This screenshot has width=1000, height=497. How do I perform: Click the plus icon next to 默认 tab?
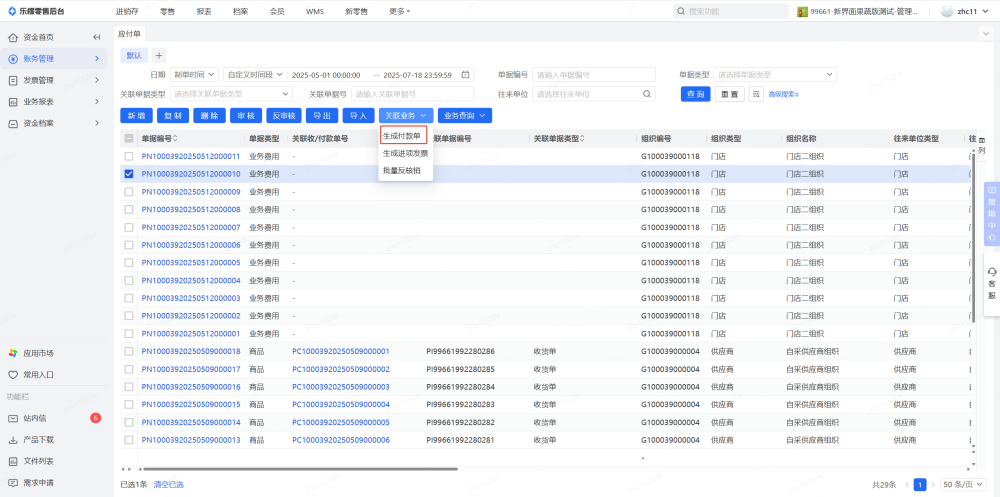(x=159, y=55)
